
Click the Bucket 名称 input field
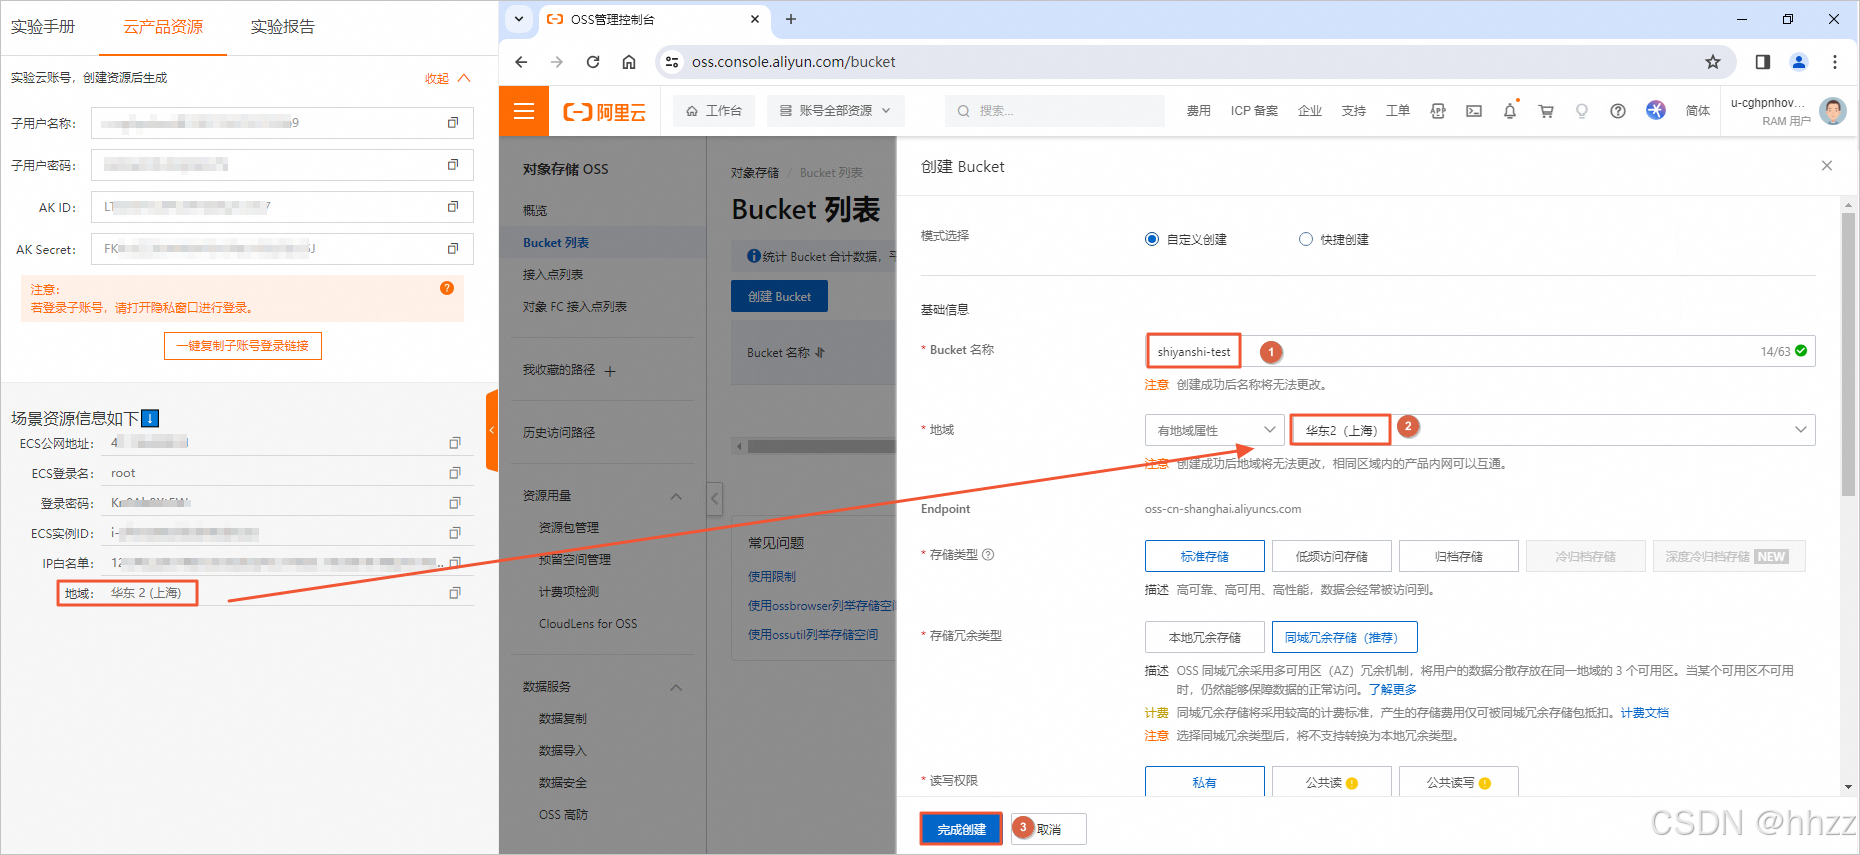pyautogui.click(x=1480, y=351)
